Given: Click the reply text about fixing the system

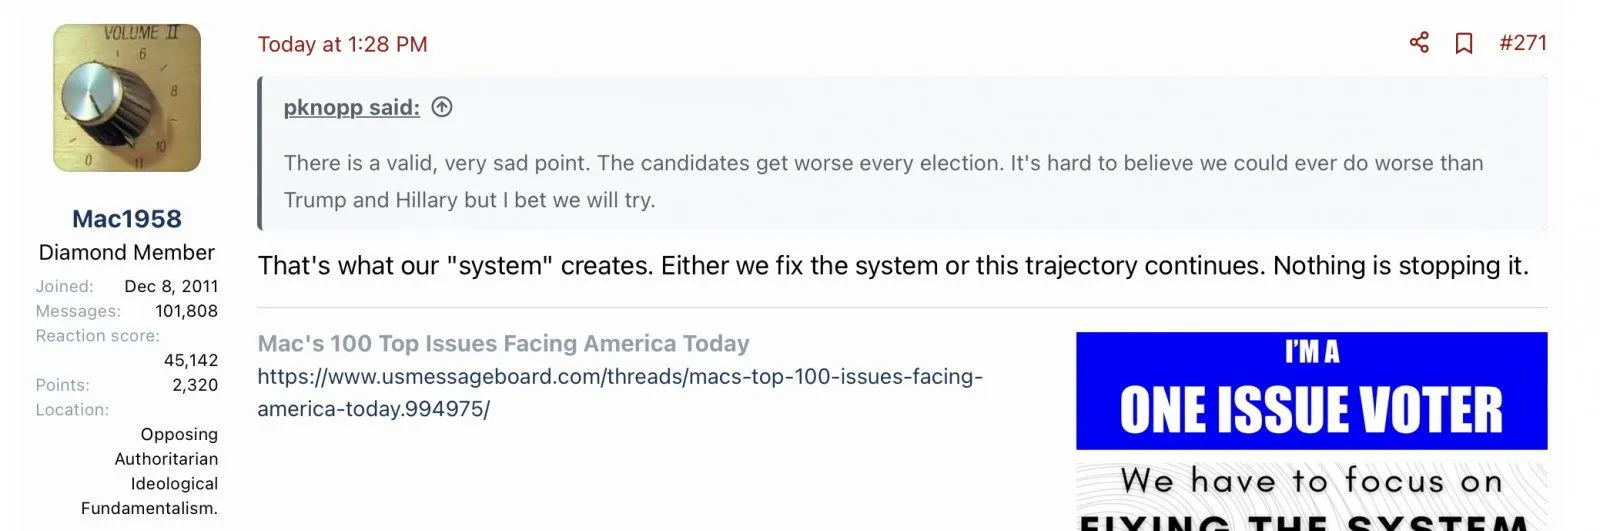Looking at the screenshot, I should click(x=892, y=265).
